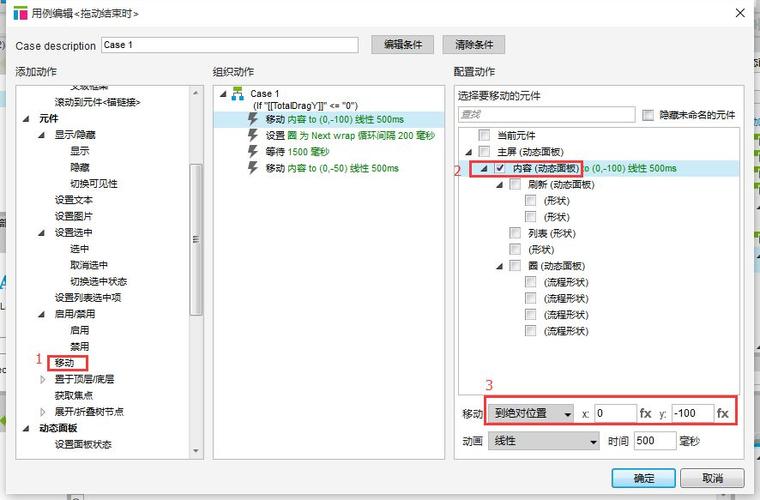Viewport: 760px width, 500px height.
Task: Select the 隐藏 action
Action: (79, 167)
